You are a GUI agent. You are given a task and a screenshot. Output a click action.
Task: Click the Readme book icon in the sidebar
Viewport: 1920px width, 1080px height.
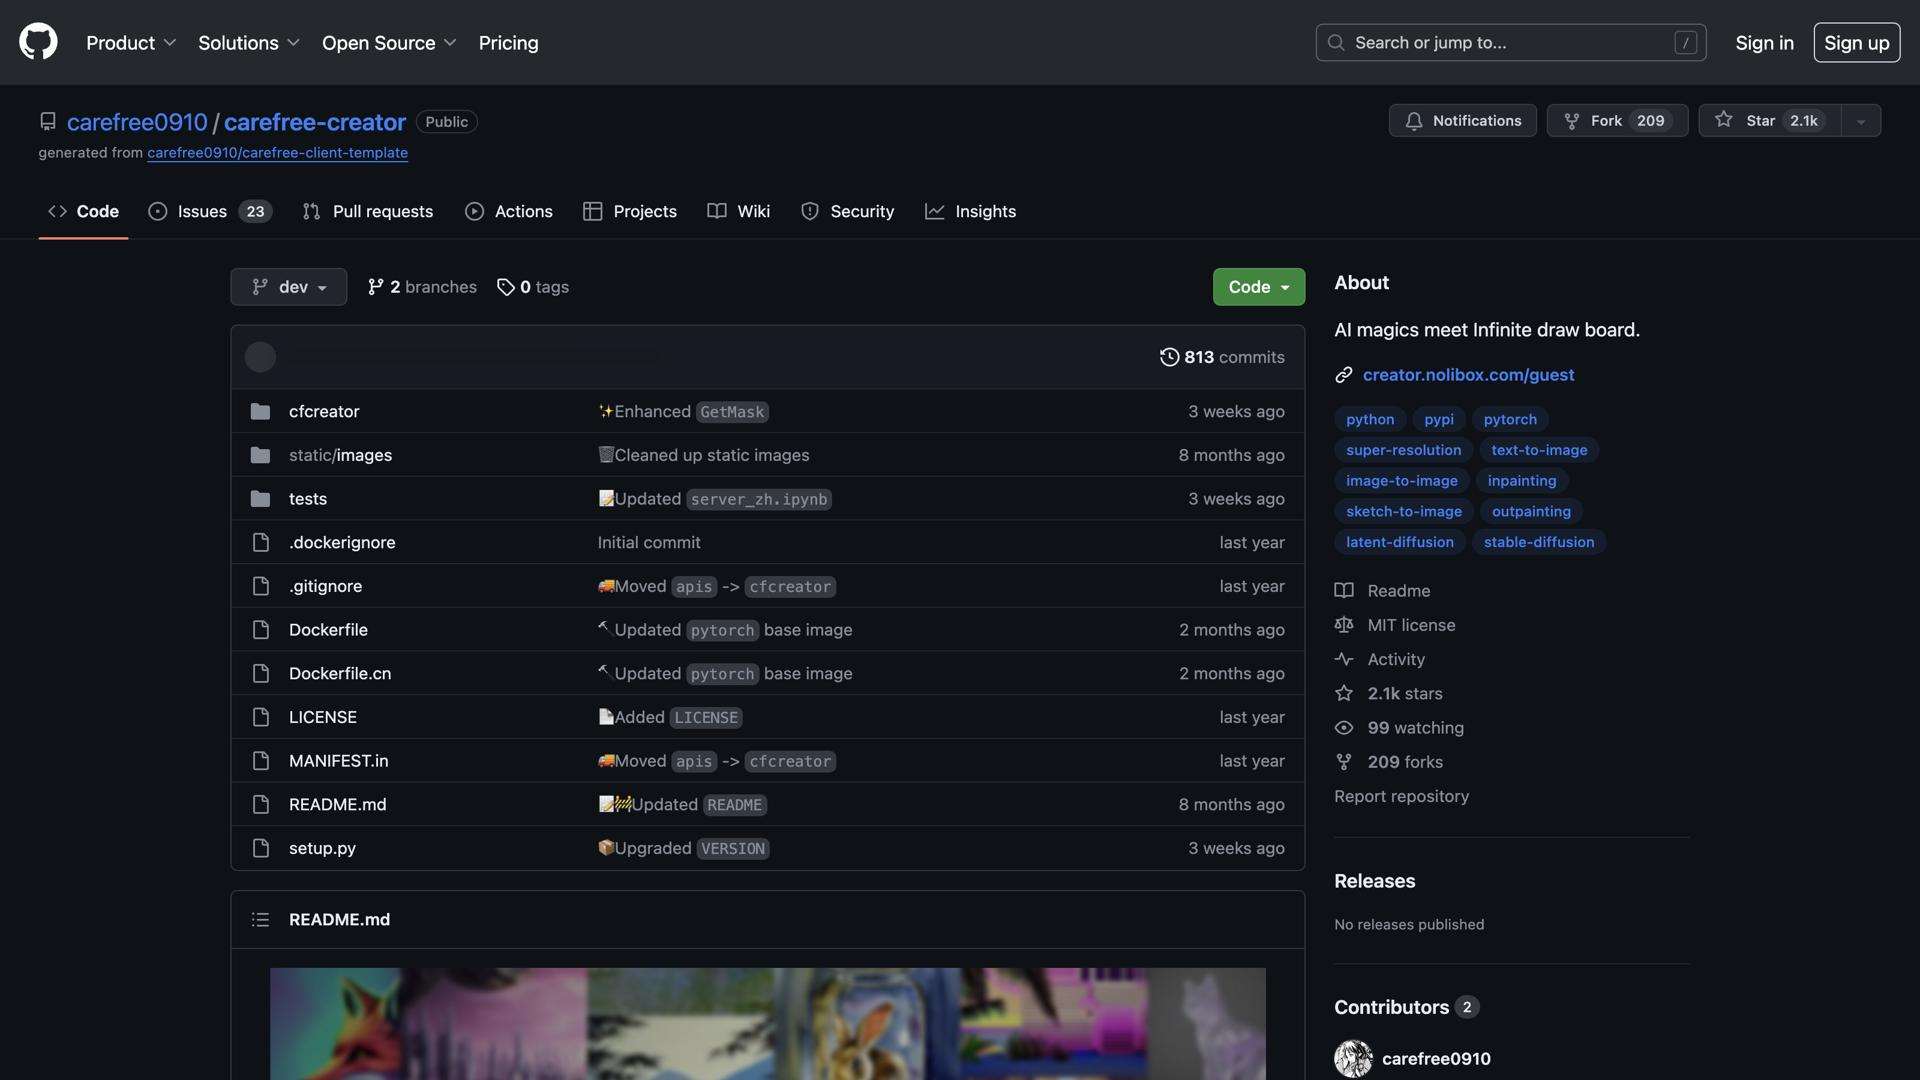click(1344, 590)
